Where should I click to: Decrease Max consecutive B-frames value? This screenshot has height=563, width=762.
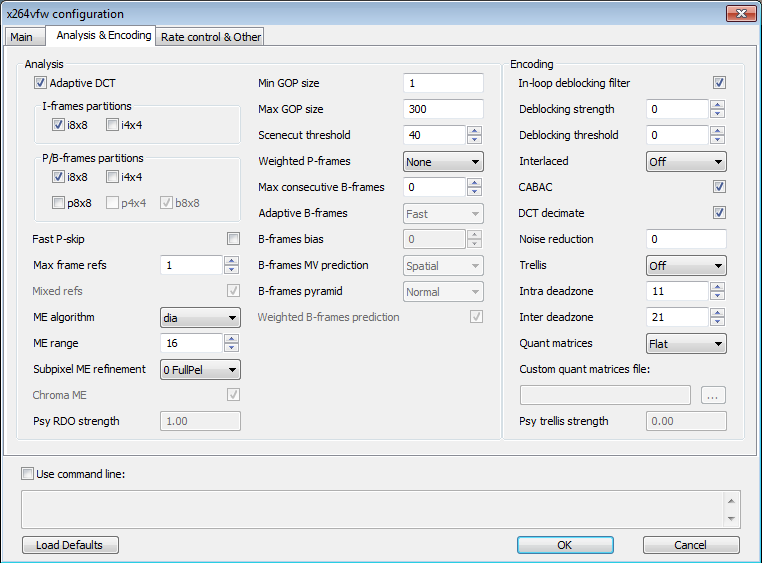coord(474,191)
